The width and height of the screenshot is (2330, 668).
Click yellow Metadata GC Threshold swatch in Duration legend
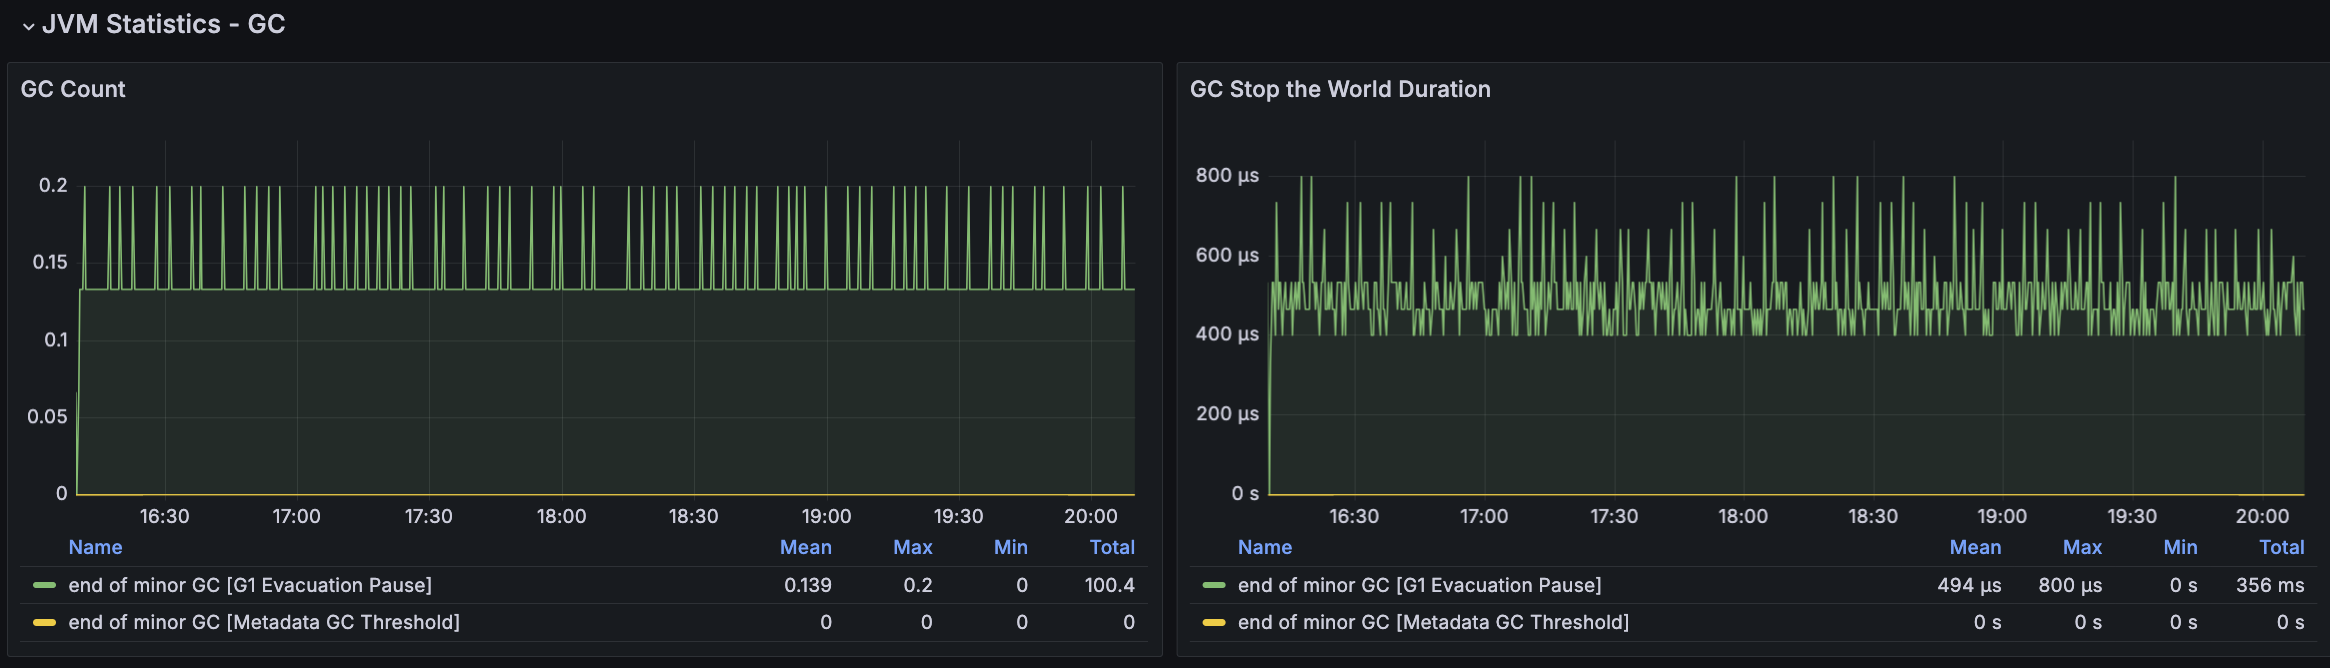(1214, 622)
